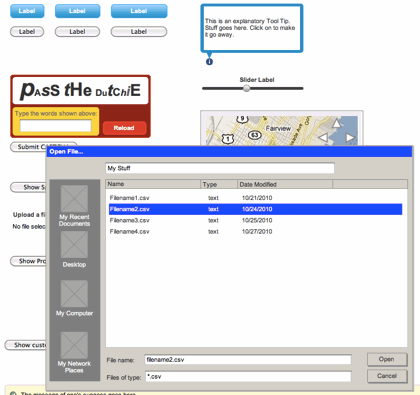The image size is (420, 395).
Task: Dismiss the explanatory Tool Tip box
Action: [x=252, y=28]
